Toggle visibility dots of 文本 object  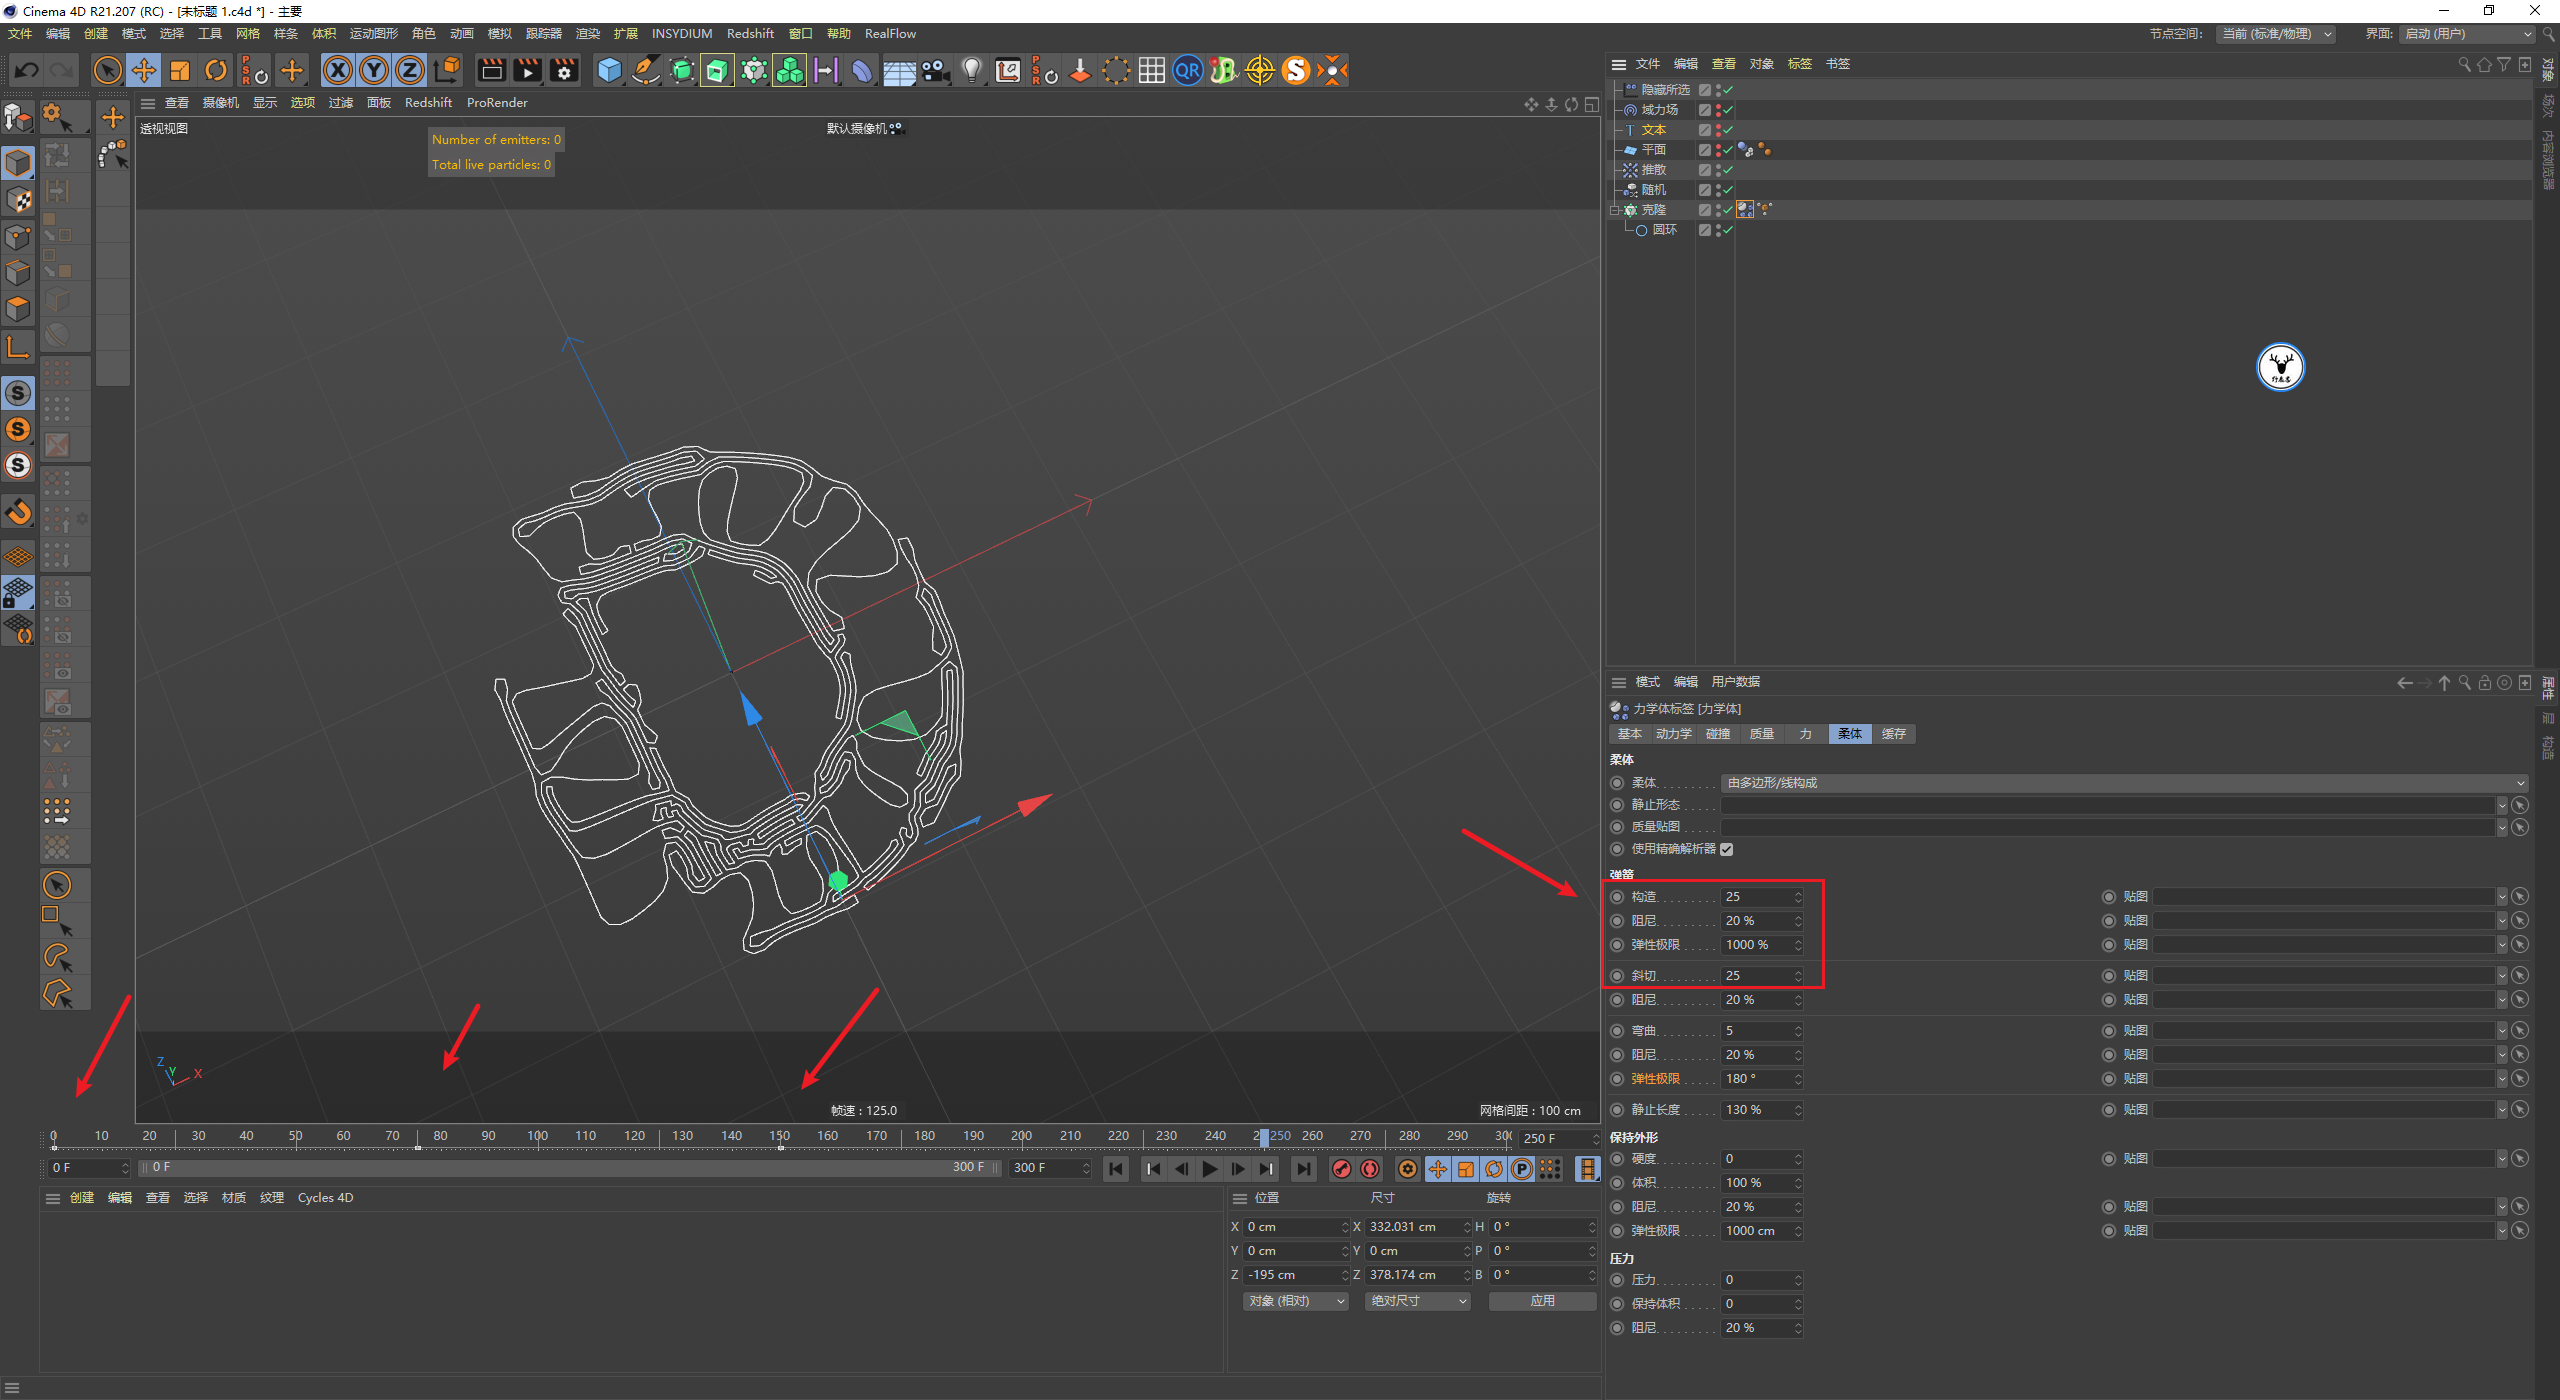[x=1718, y=130]
